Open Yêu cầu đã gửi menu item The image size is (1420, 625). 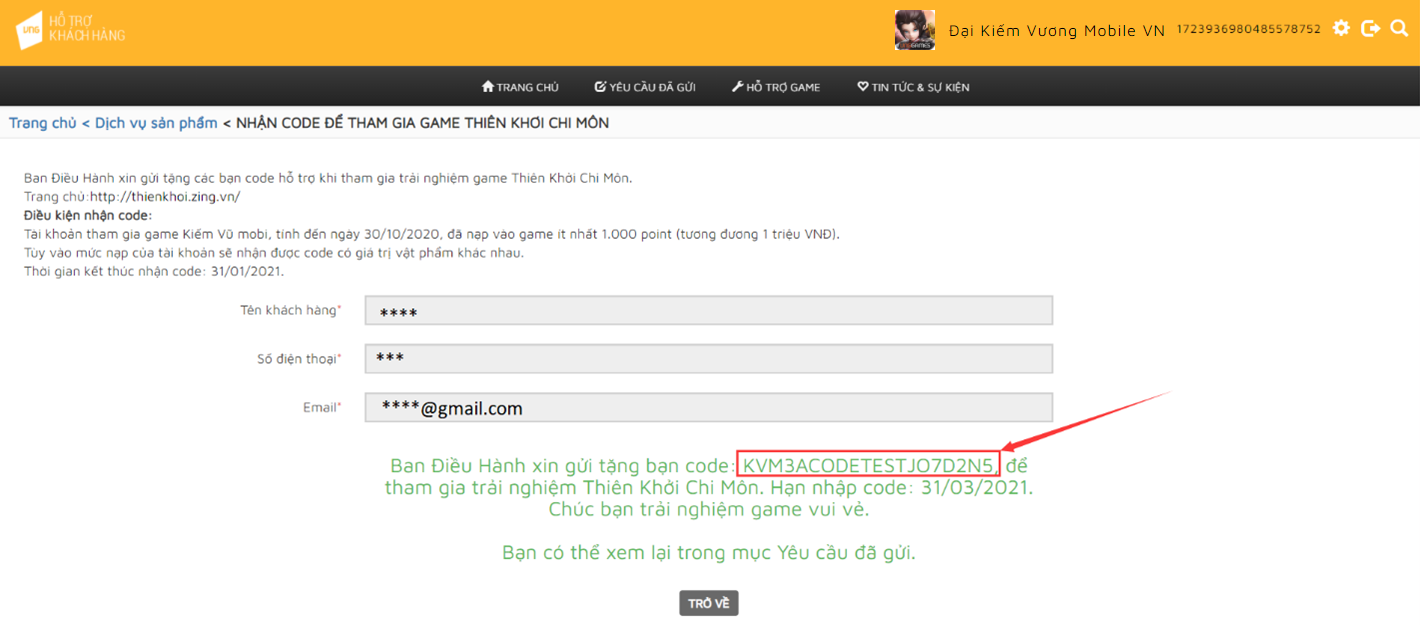645,87
